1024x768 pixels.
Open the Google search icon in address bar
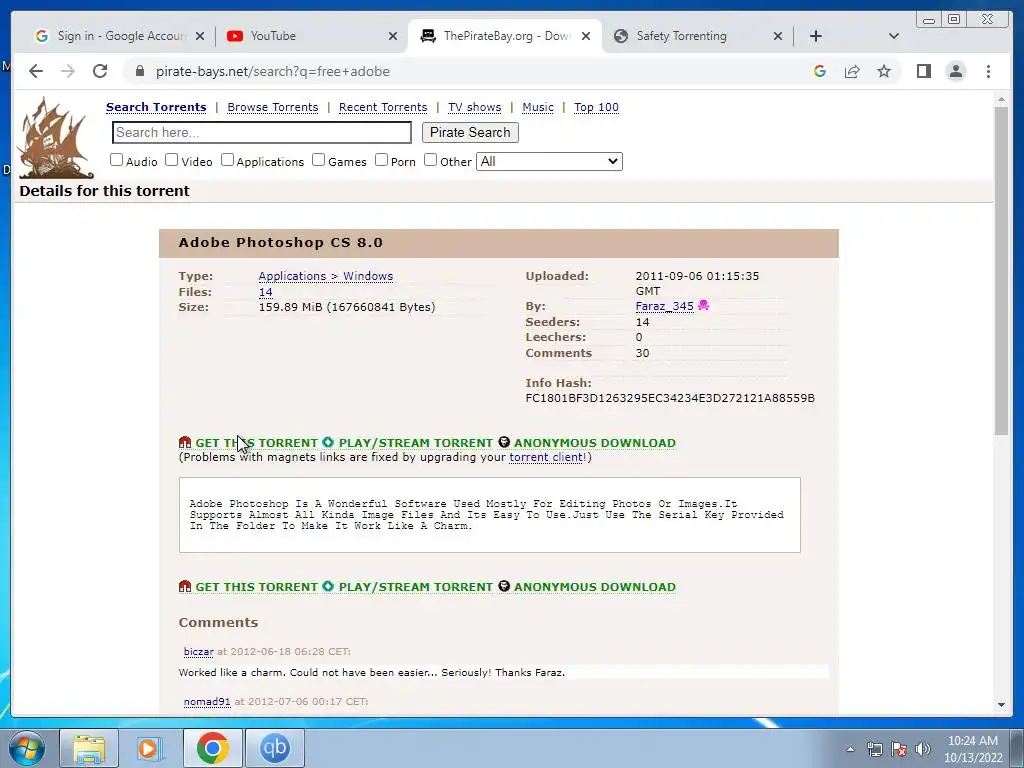(x=820, y=71)
